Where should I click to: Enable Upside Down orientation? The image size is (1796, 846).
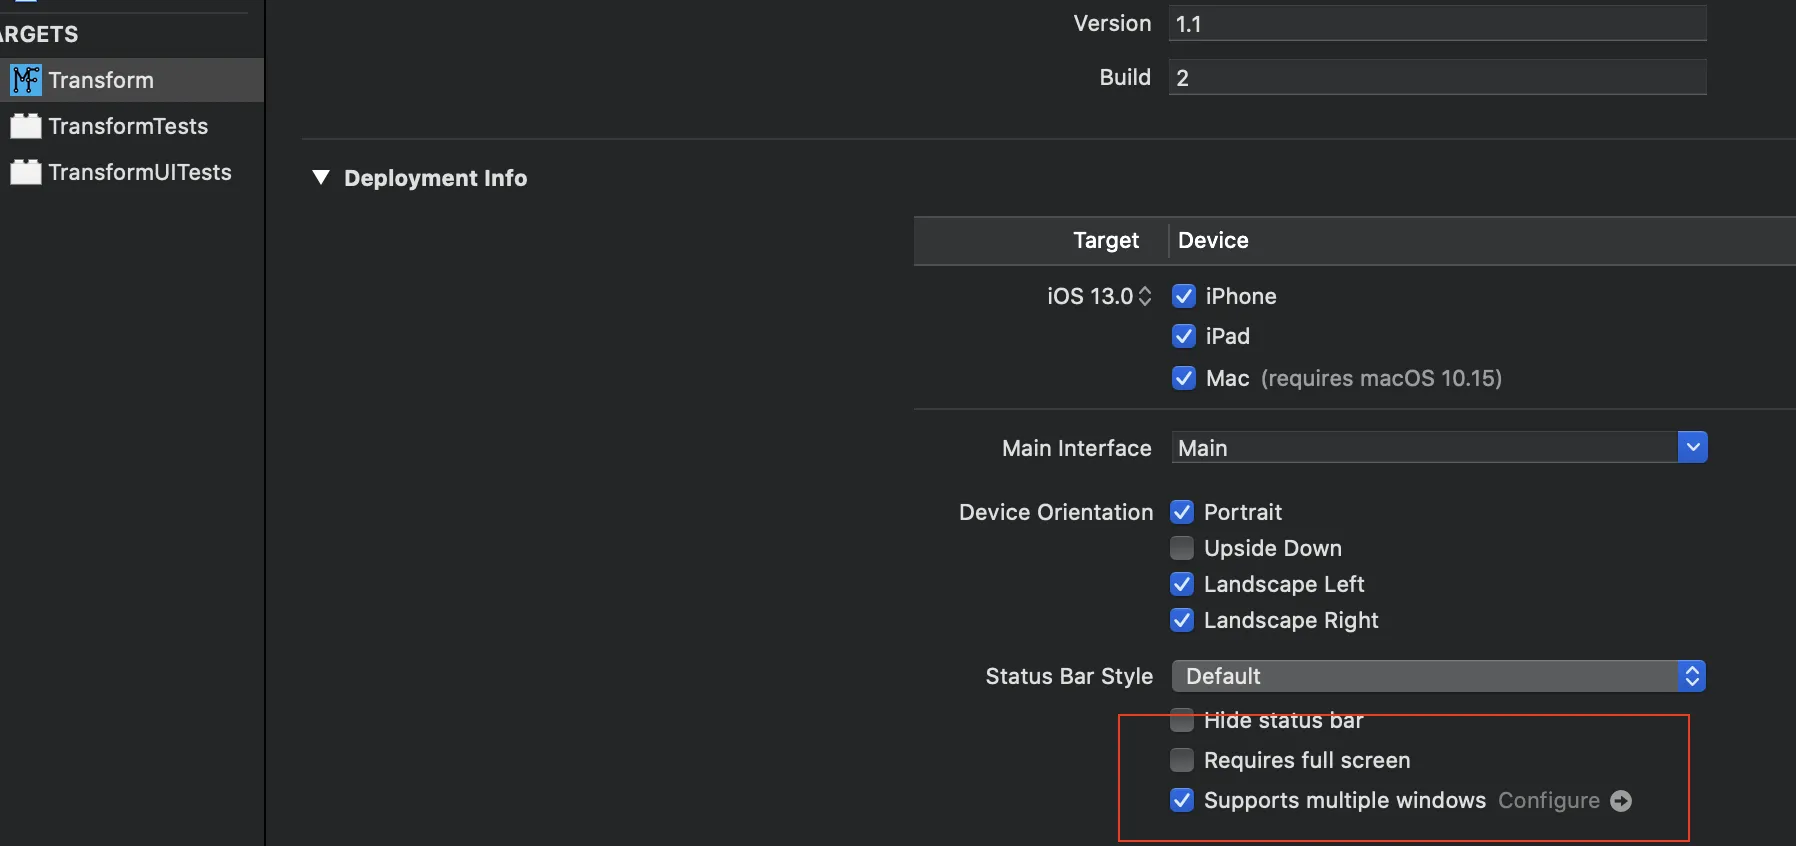tap(1182, 548)
